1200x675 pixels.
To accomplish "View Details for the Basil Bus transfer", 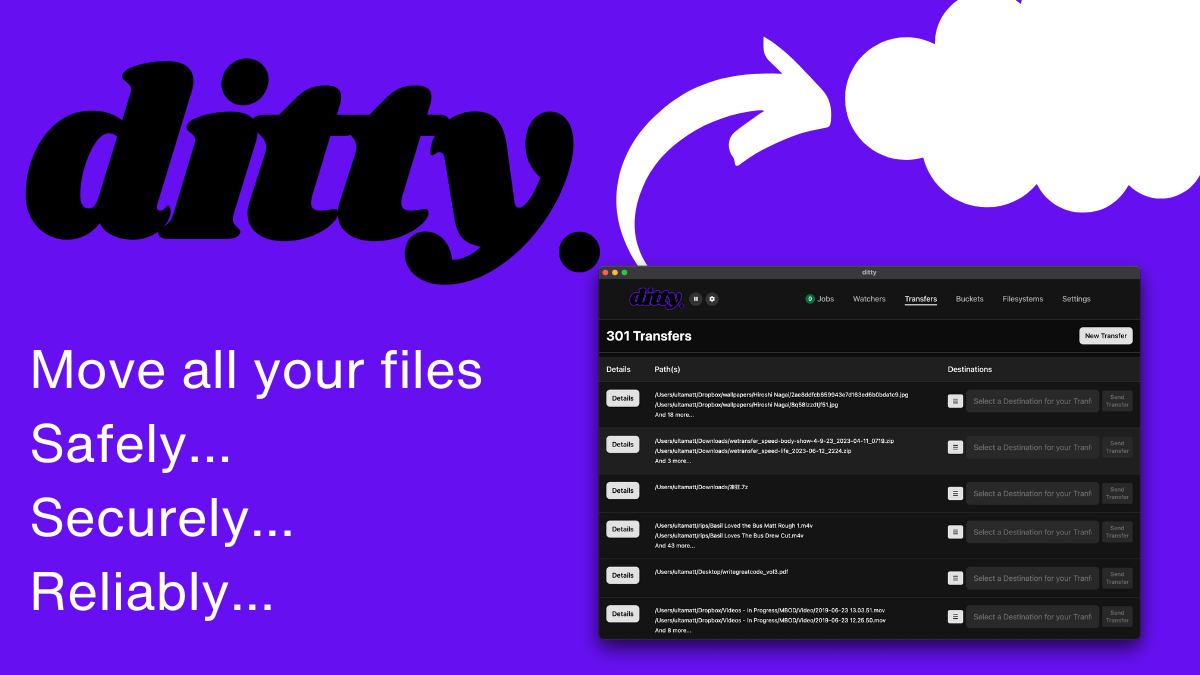I will 622,531.
